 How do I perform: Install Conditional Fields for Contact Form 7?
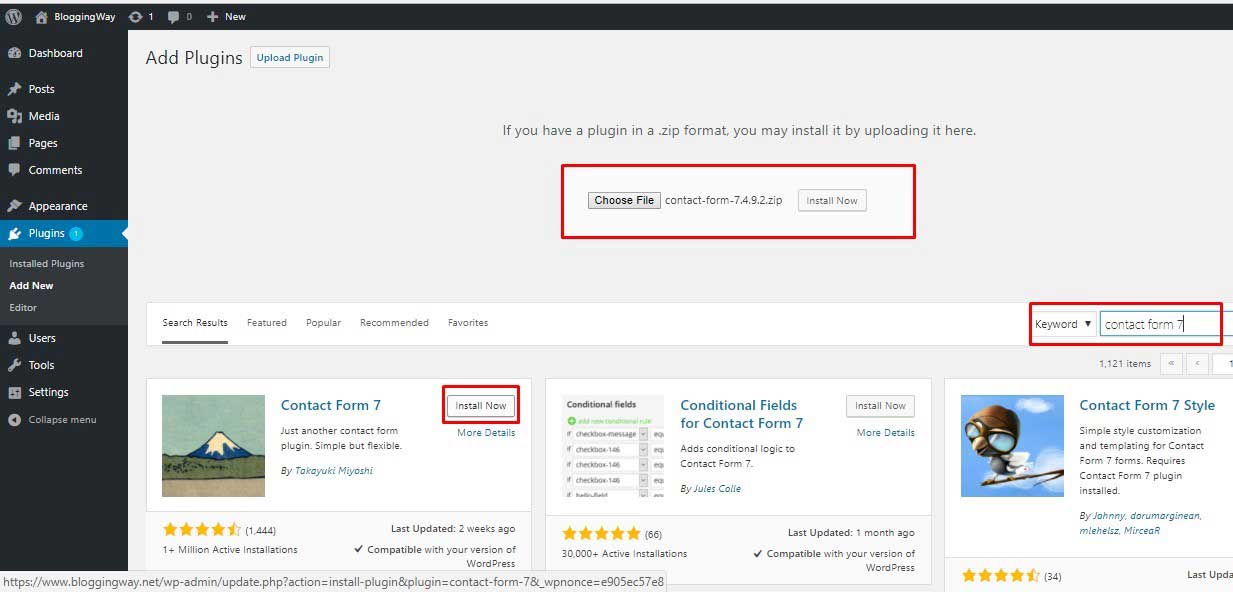(880, 406)
